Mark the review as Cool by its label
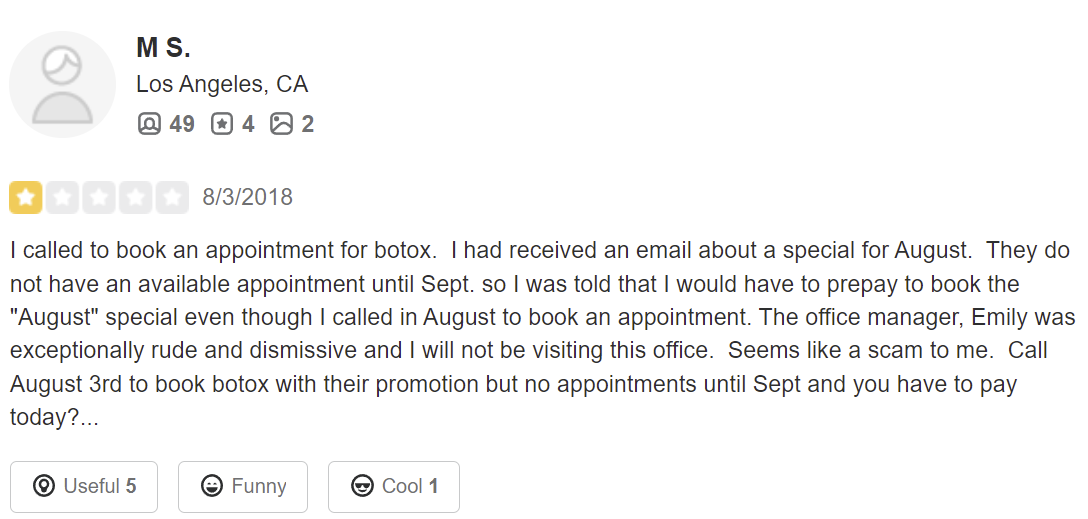The height and width of the screenshot is (519, 1088). (x=402, y=487)
